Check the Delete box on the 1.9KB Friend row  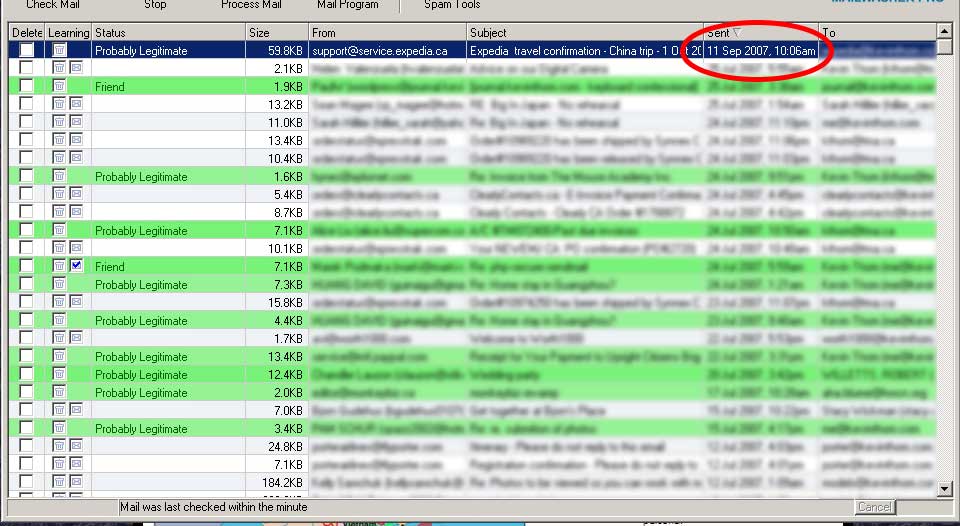click(x=26, y=86)
